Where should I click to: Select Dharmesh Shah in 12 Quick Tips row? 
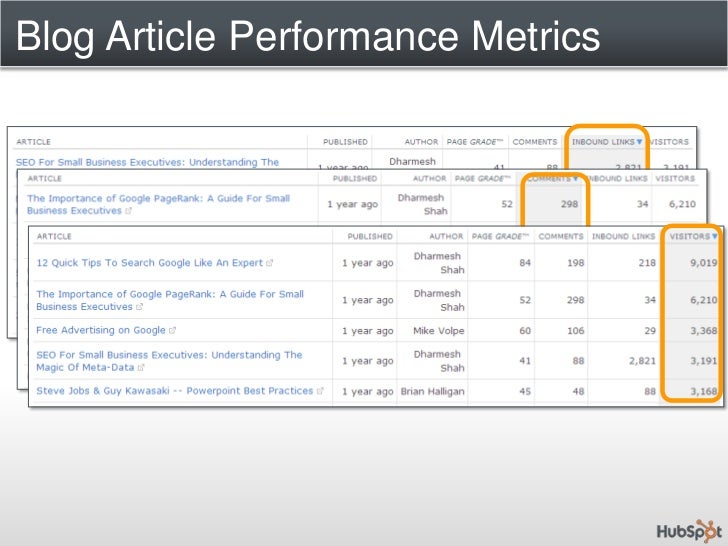pyautogui.click(x=439, y=263)
